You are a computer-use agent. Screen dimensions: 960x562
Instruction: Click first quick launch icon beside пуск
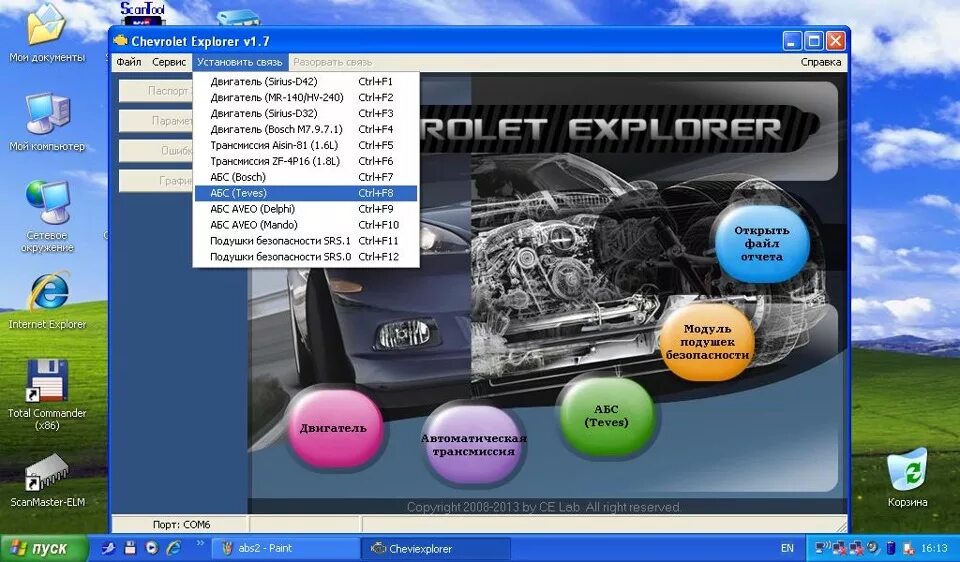pos(108,548)
